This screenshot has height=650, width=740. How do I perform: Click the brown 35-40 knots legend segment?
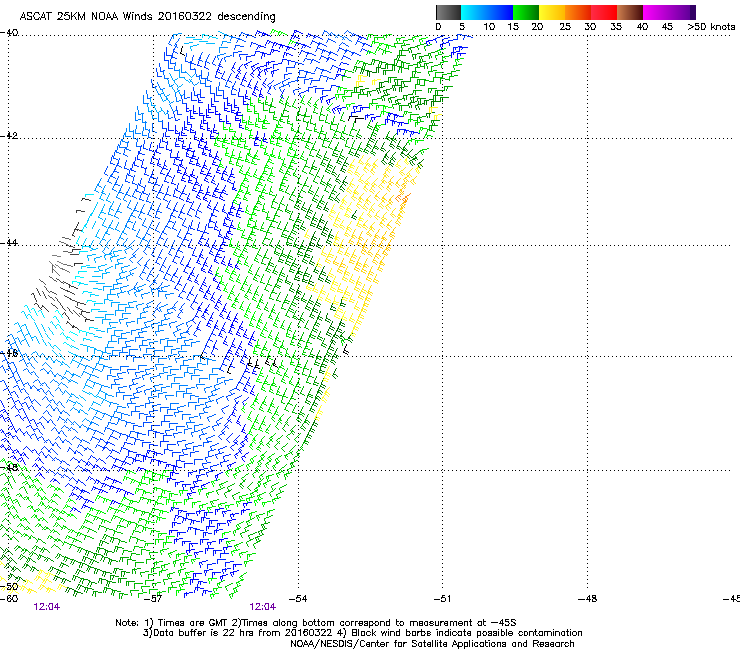(x=630, y=12)
